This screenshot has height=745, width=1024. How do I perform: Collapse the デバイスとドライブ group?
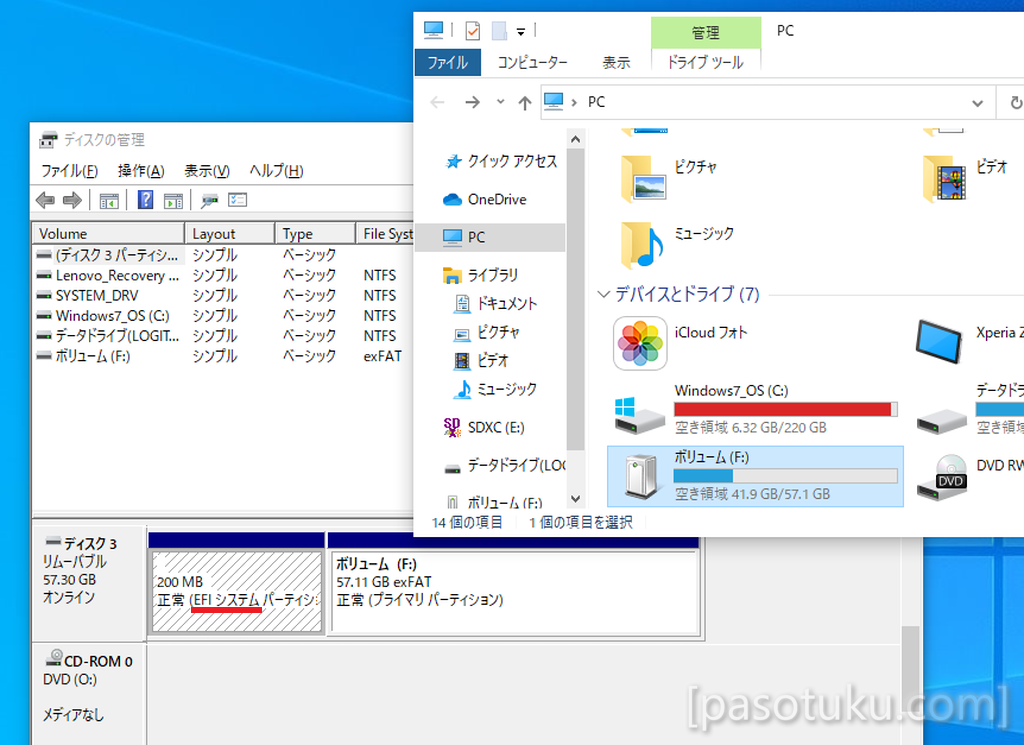[603, 294]
